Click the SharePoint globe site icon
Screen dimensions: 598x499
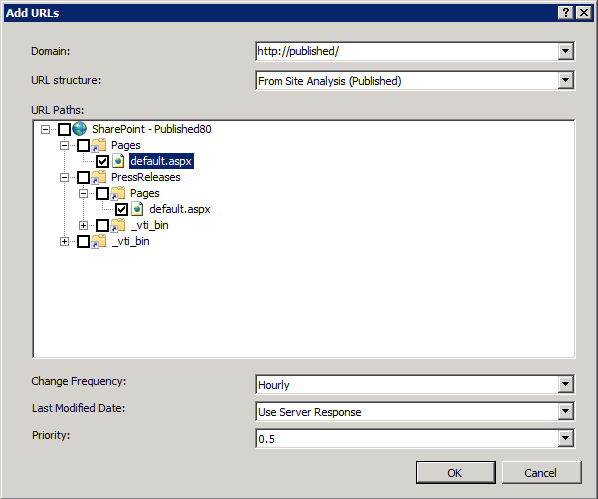pos(79,129)
